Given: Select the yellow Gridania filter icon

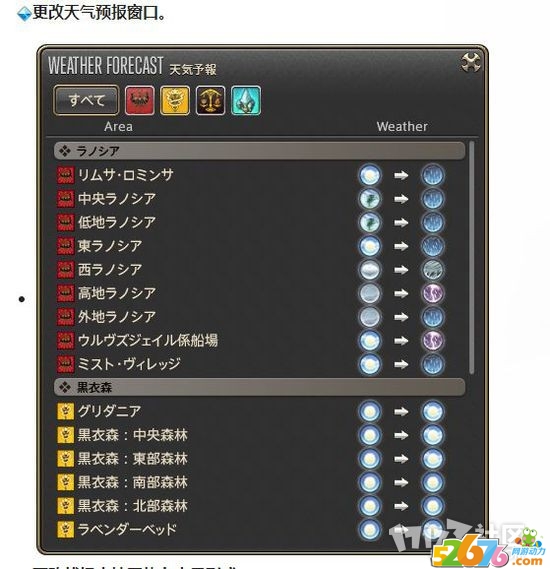Looking at the screenshot, I should (x=175, y=100).
